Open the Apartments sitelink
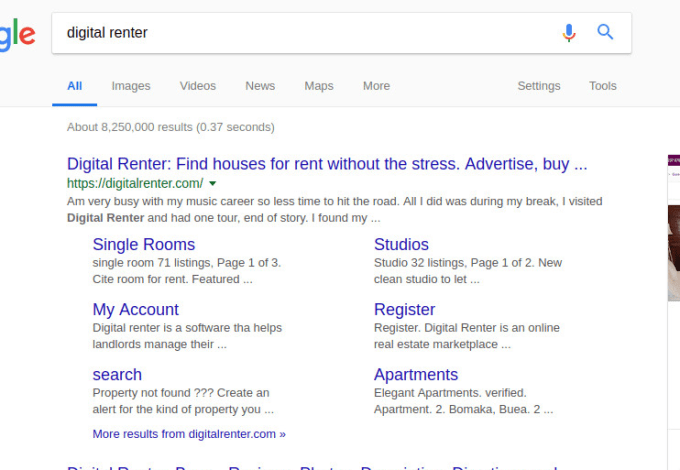The height and width of the screenshot is (470, 680). (x=416, y=375)
